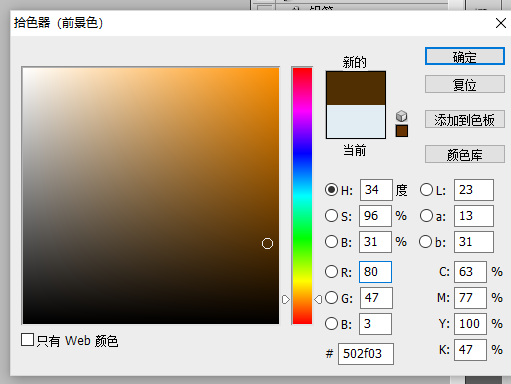This screenshot has width=511, height=384.
Task: Click the L field showing 23
Action: 474,190
